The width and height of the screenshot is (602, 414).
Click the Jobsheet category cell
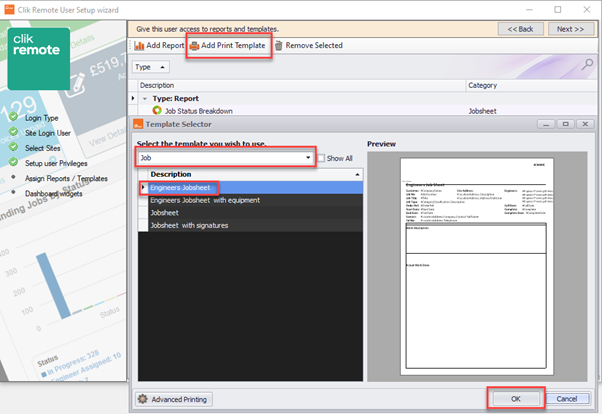pos(482,111)
